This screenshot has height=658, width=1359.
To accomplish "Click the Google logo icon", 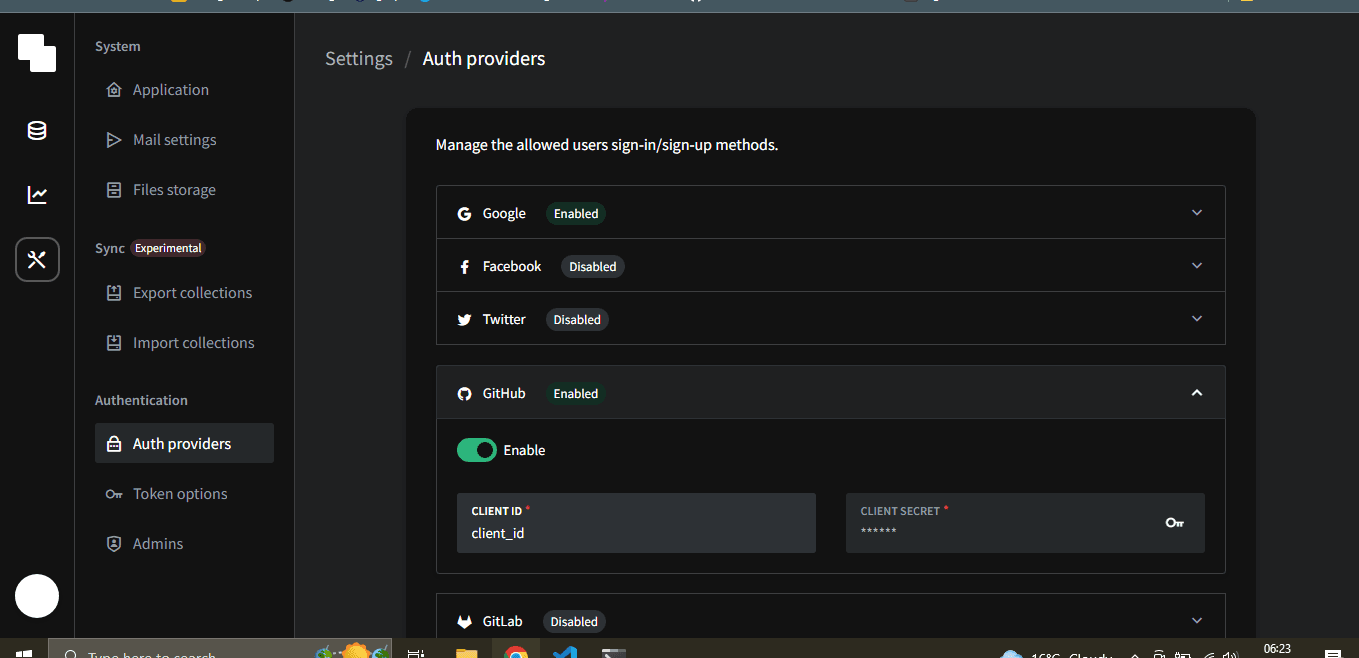I will [x=464, y=214].
